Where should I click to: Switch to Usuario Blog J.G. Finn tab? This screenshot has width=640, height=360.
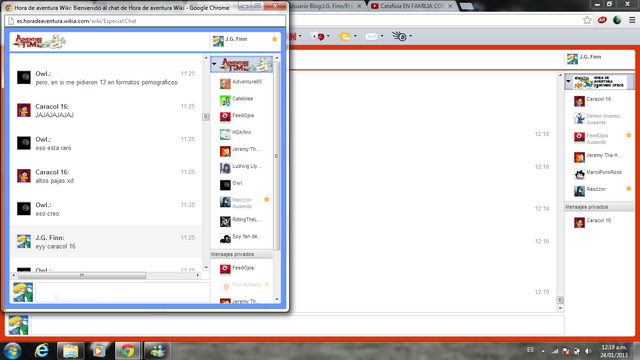pos(325,6)
